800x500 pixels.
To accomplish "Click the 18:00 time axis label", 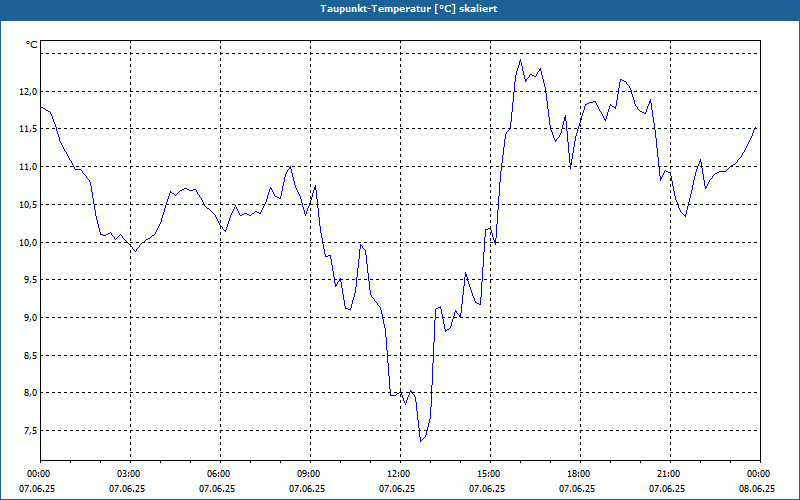I will (x=581, y=474).
